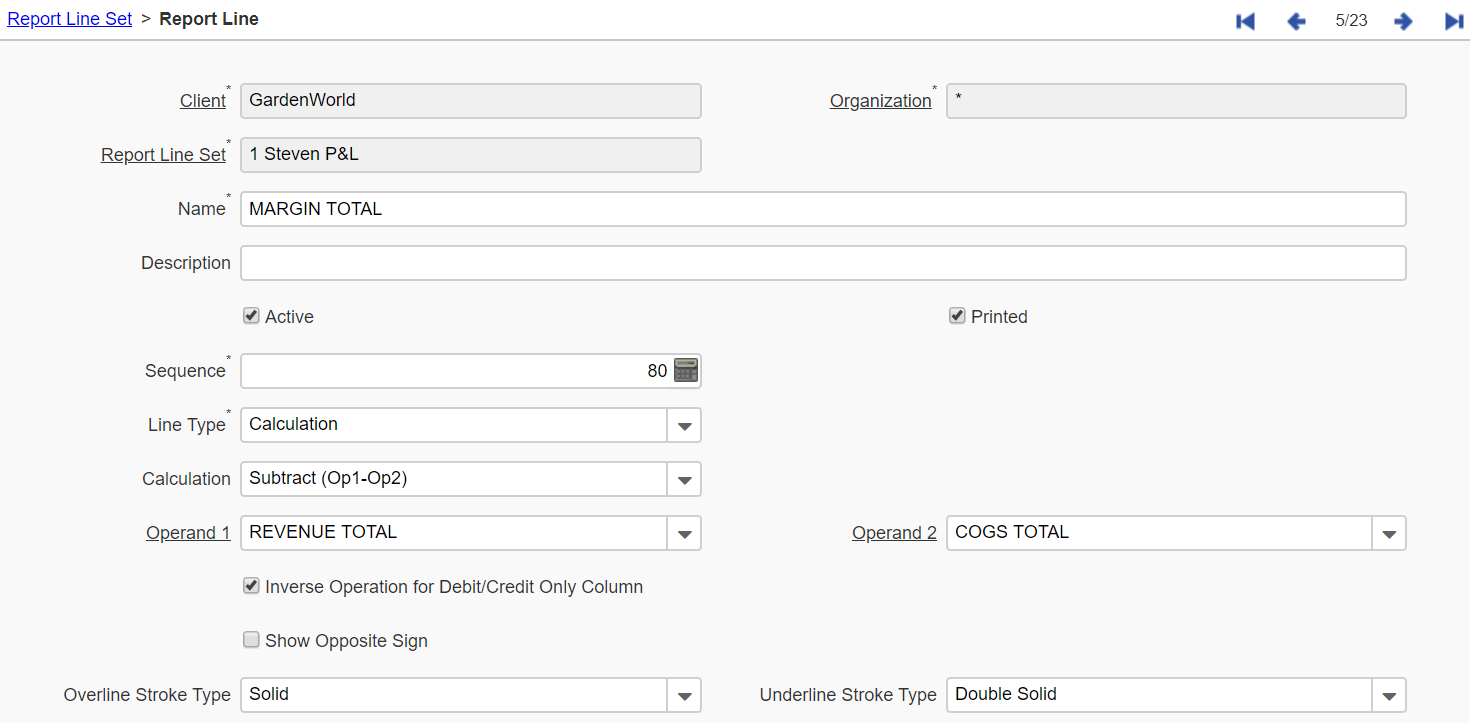Go to the next record
1470x726 pixels.
point(1403,20)
